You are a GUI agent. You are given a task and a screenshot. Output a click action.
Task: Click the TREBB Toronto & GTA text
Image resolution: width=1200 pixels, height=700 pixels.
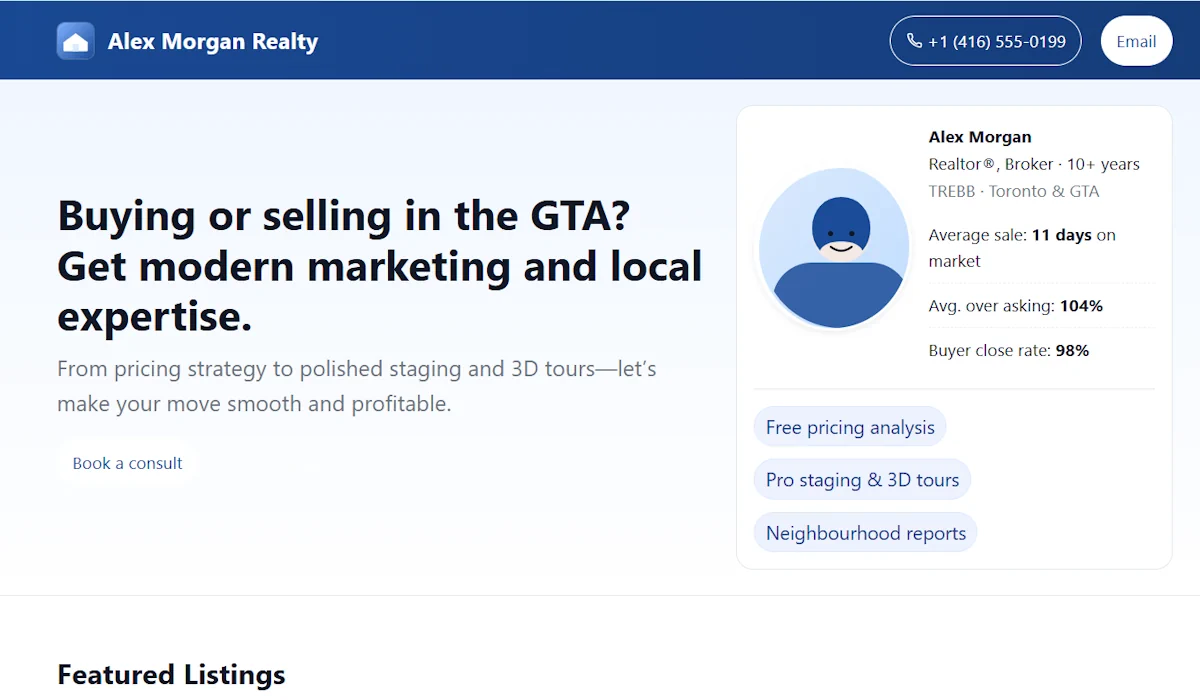[1013, 191]
